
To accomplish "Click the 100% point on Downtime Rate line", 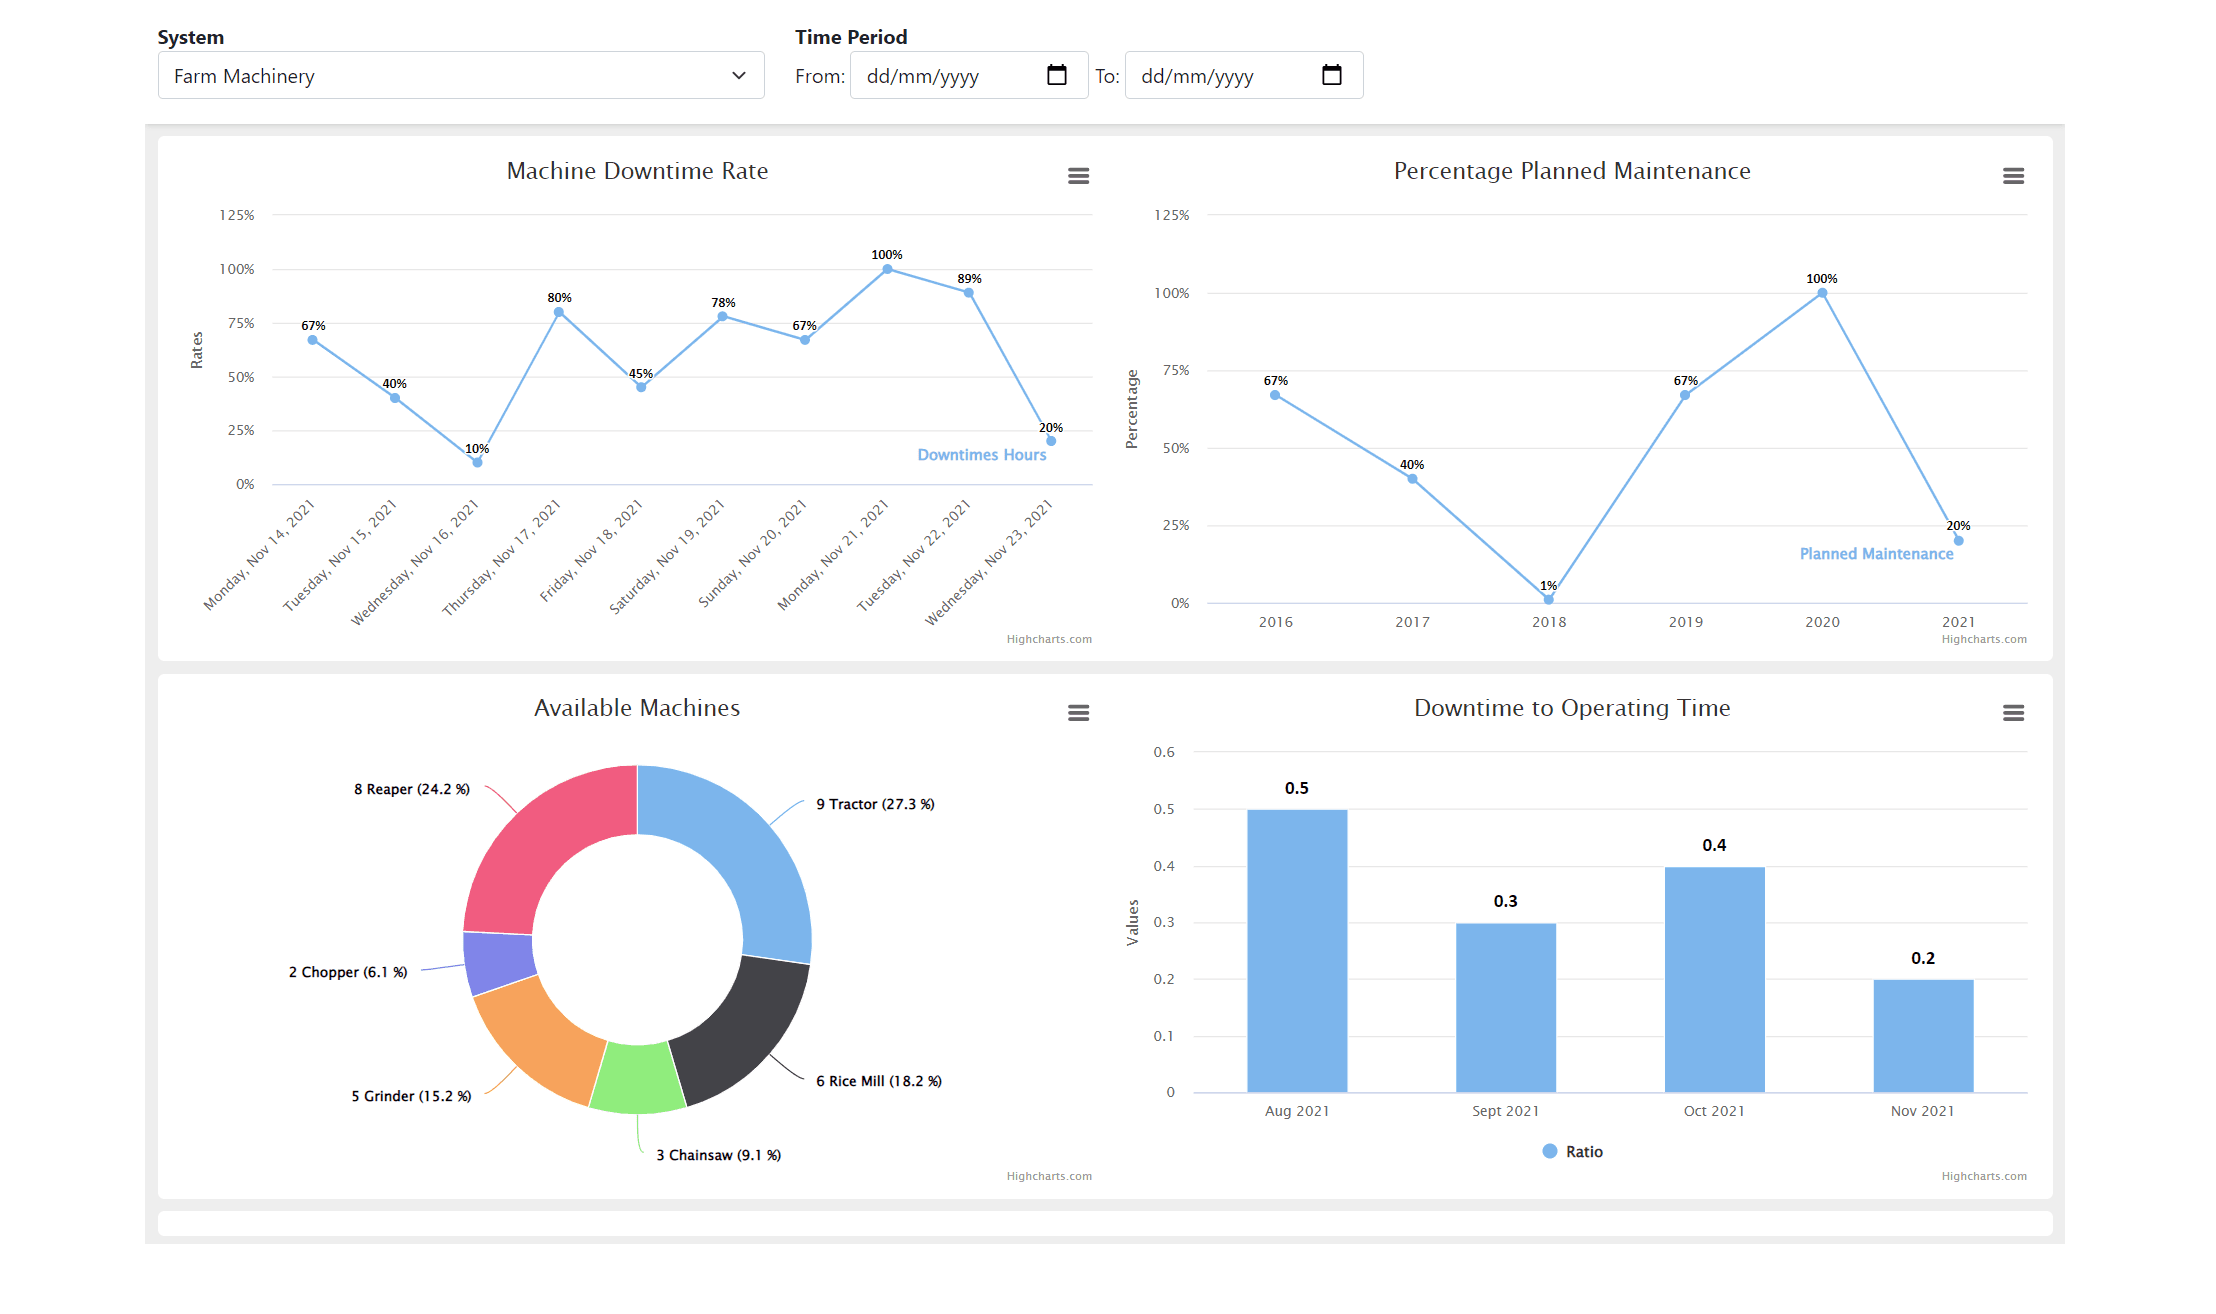I will point(887,269).
